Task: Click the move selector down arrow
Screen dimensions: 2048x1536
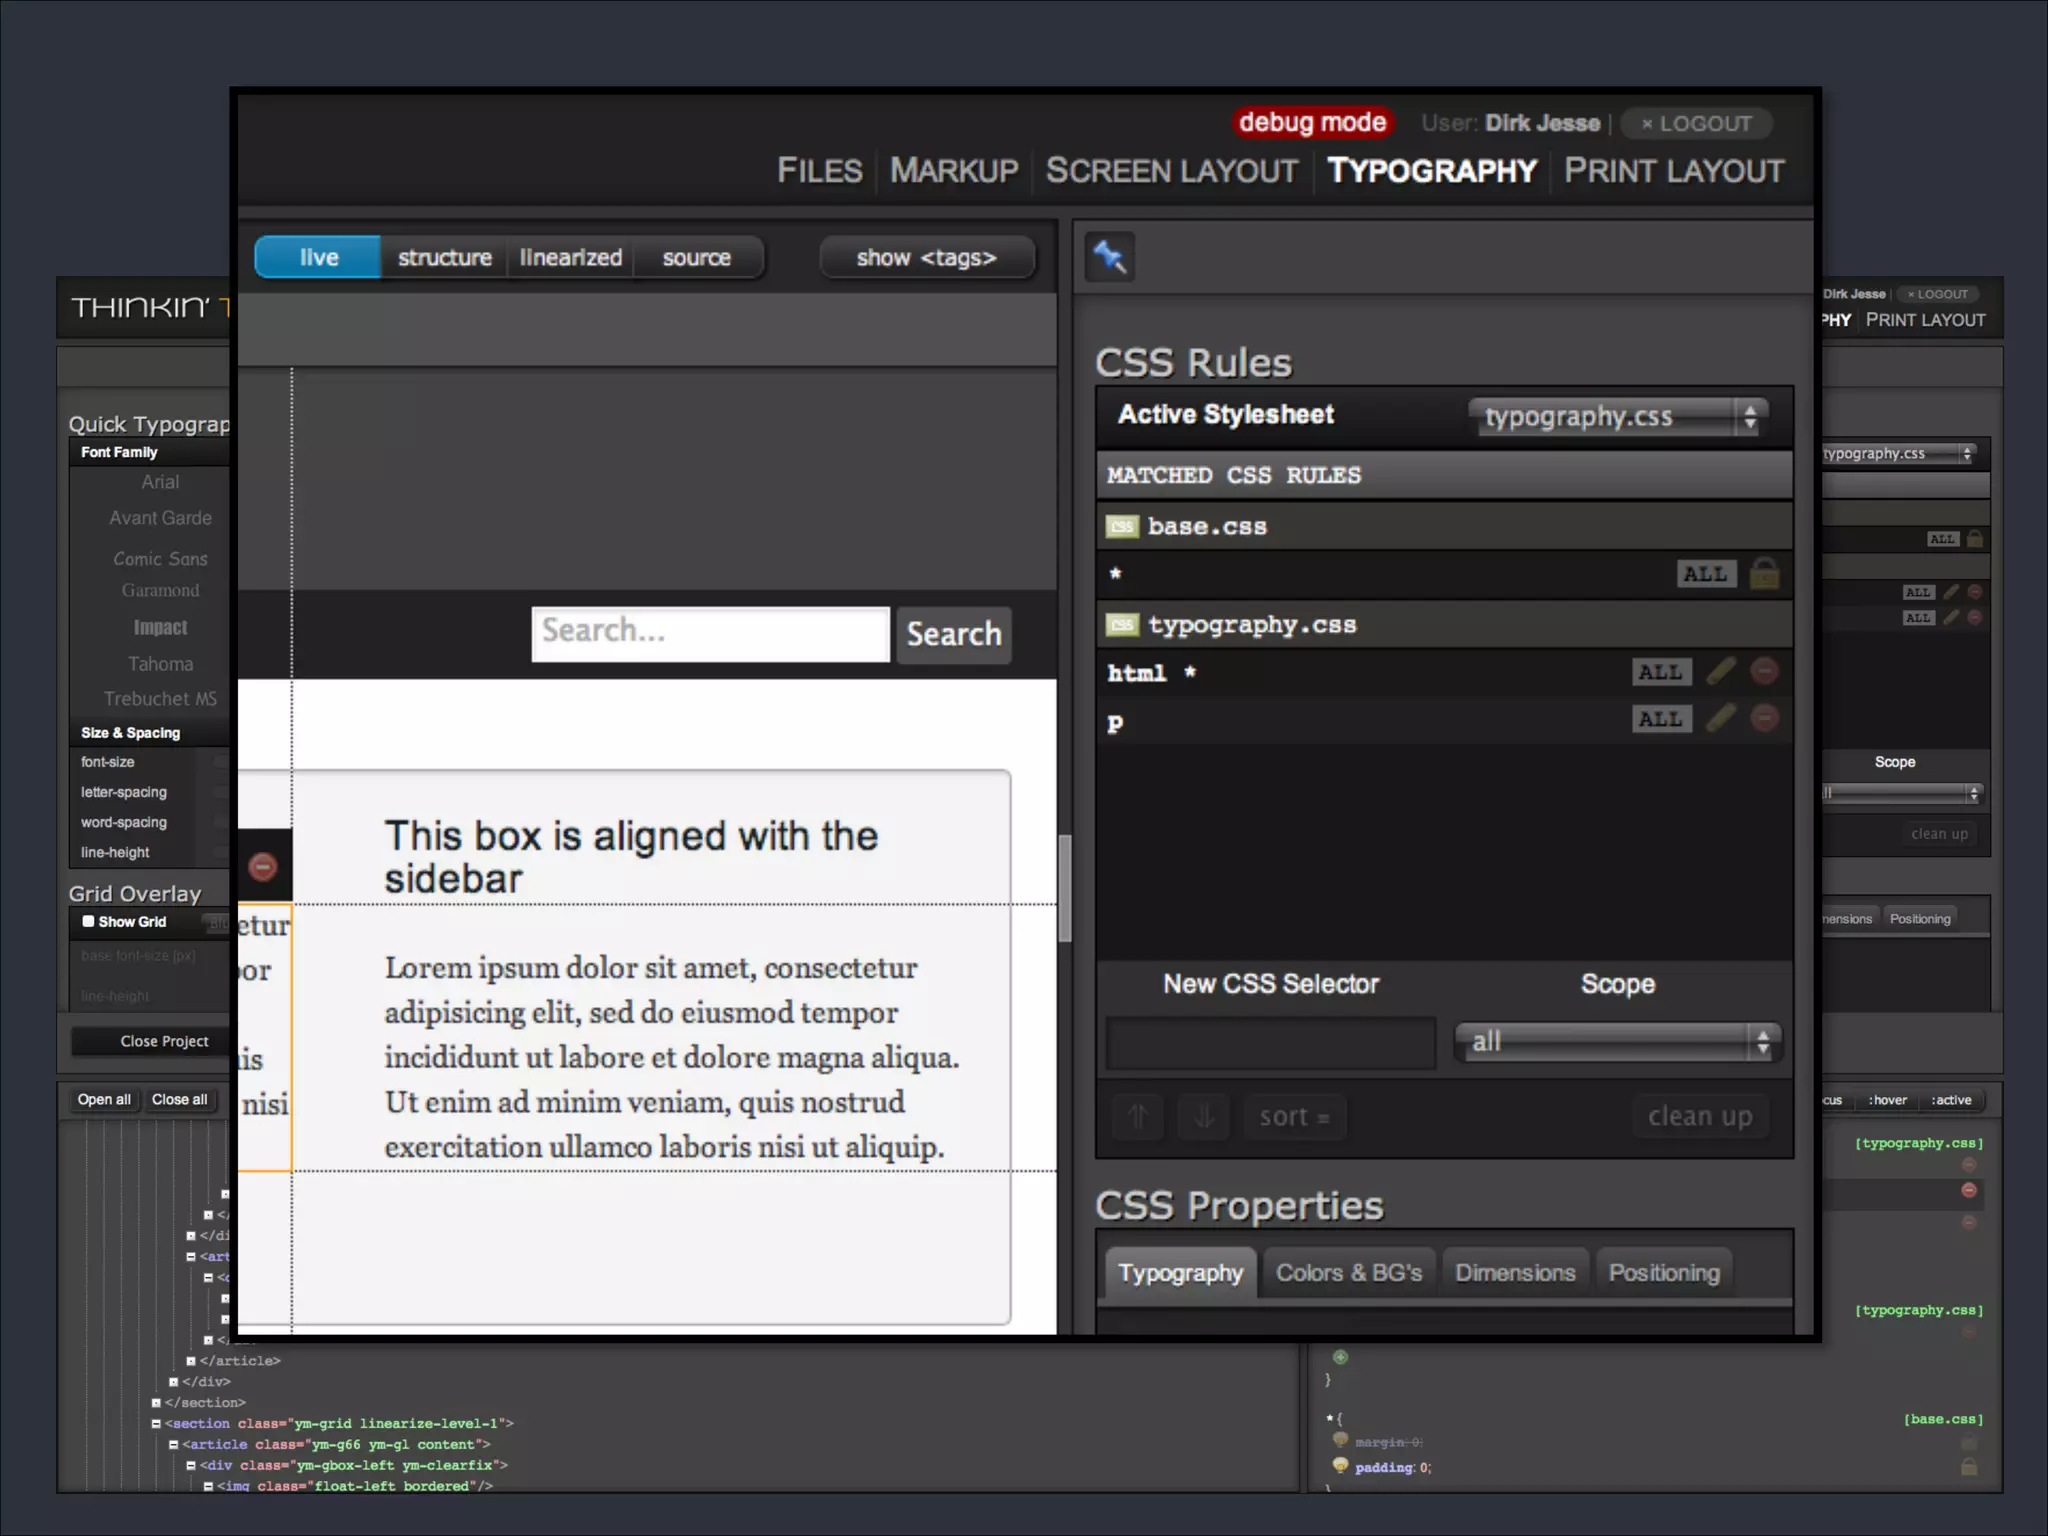Action: point(1204,1116)
